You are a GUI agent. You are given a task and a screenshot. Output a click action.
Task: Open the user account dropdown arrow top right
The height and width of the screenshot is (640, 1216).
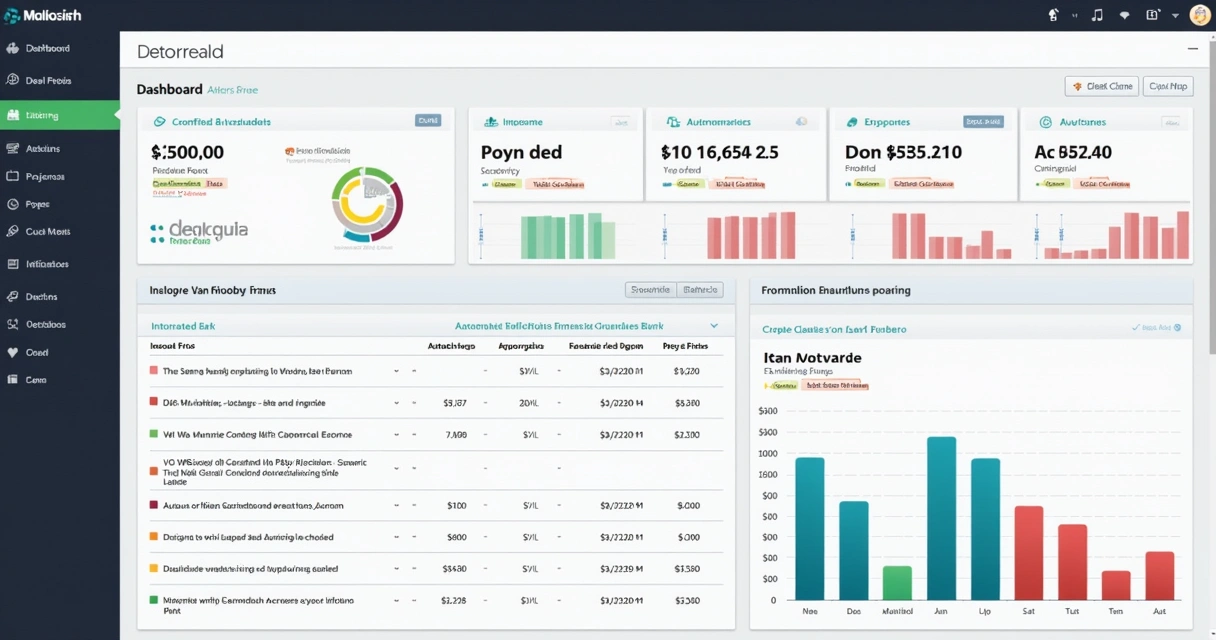coord(1176,15)
